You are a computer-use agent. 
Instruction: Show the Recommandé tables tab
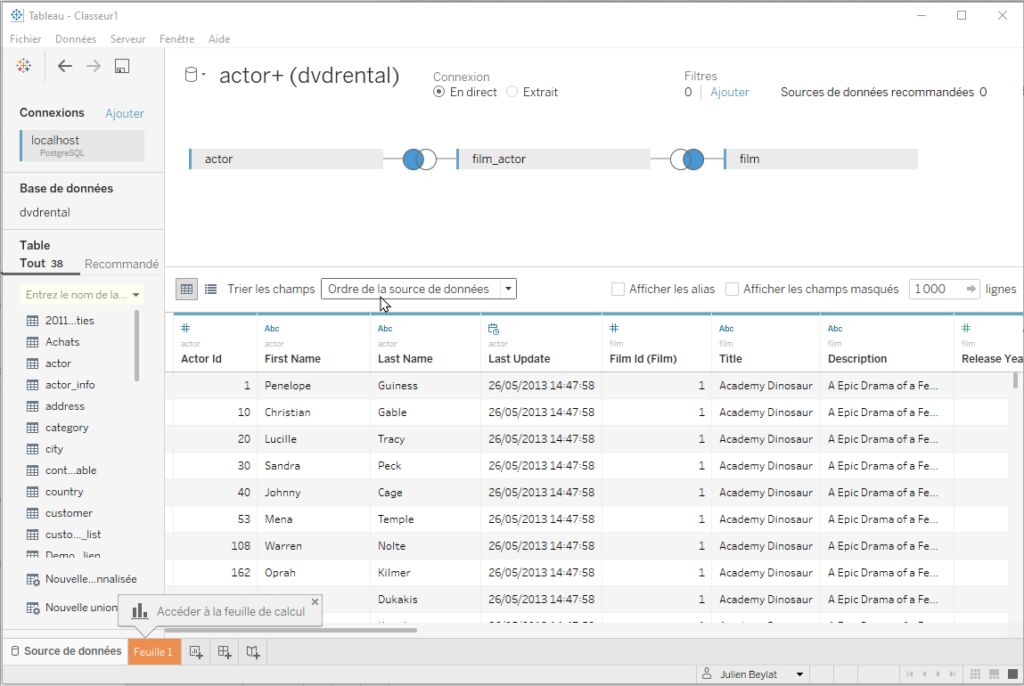121,264
